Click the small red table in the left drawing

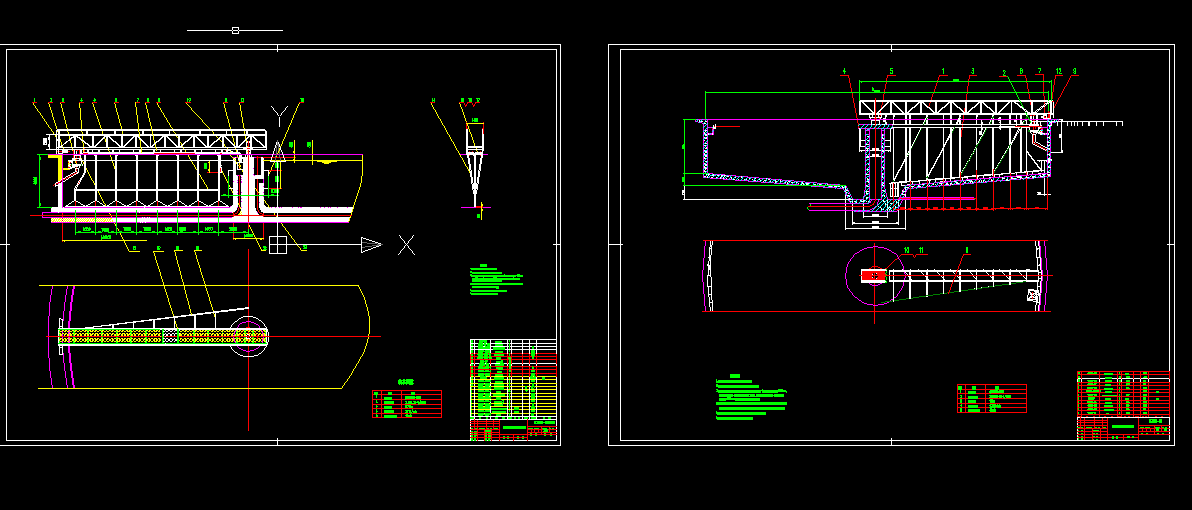(407, 404)
